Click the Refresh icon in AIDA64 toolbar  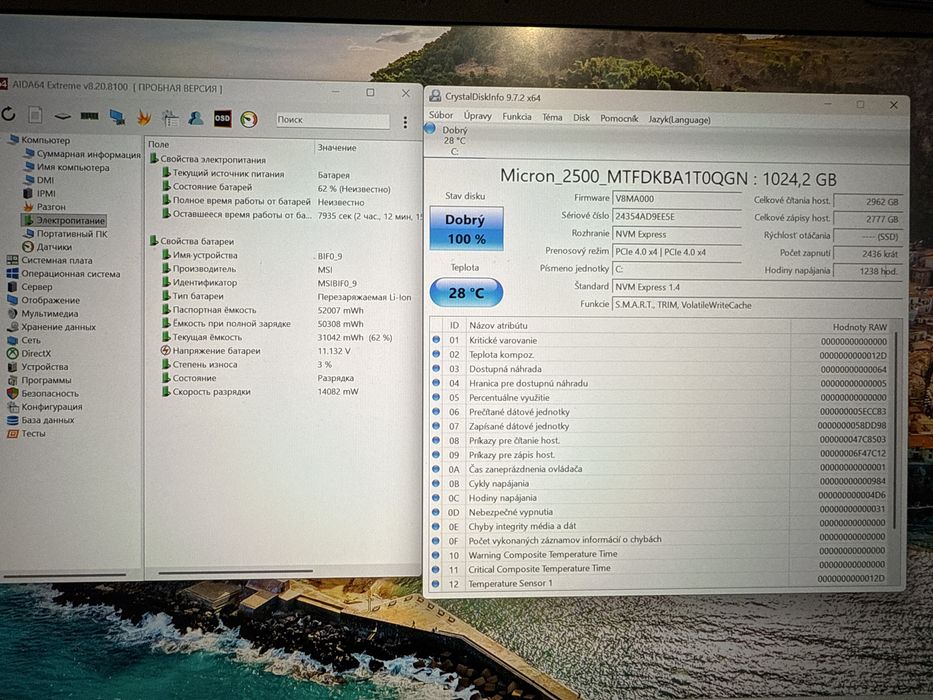point(8,113)
